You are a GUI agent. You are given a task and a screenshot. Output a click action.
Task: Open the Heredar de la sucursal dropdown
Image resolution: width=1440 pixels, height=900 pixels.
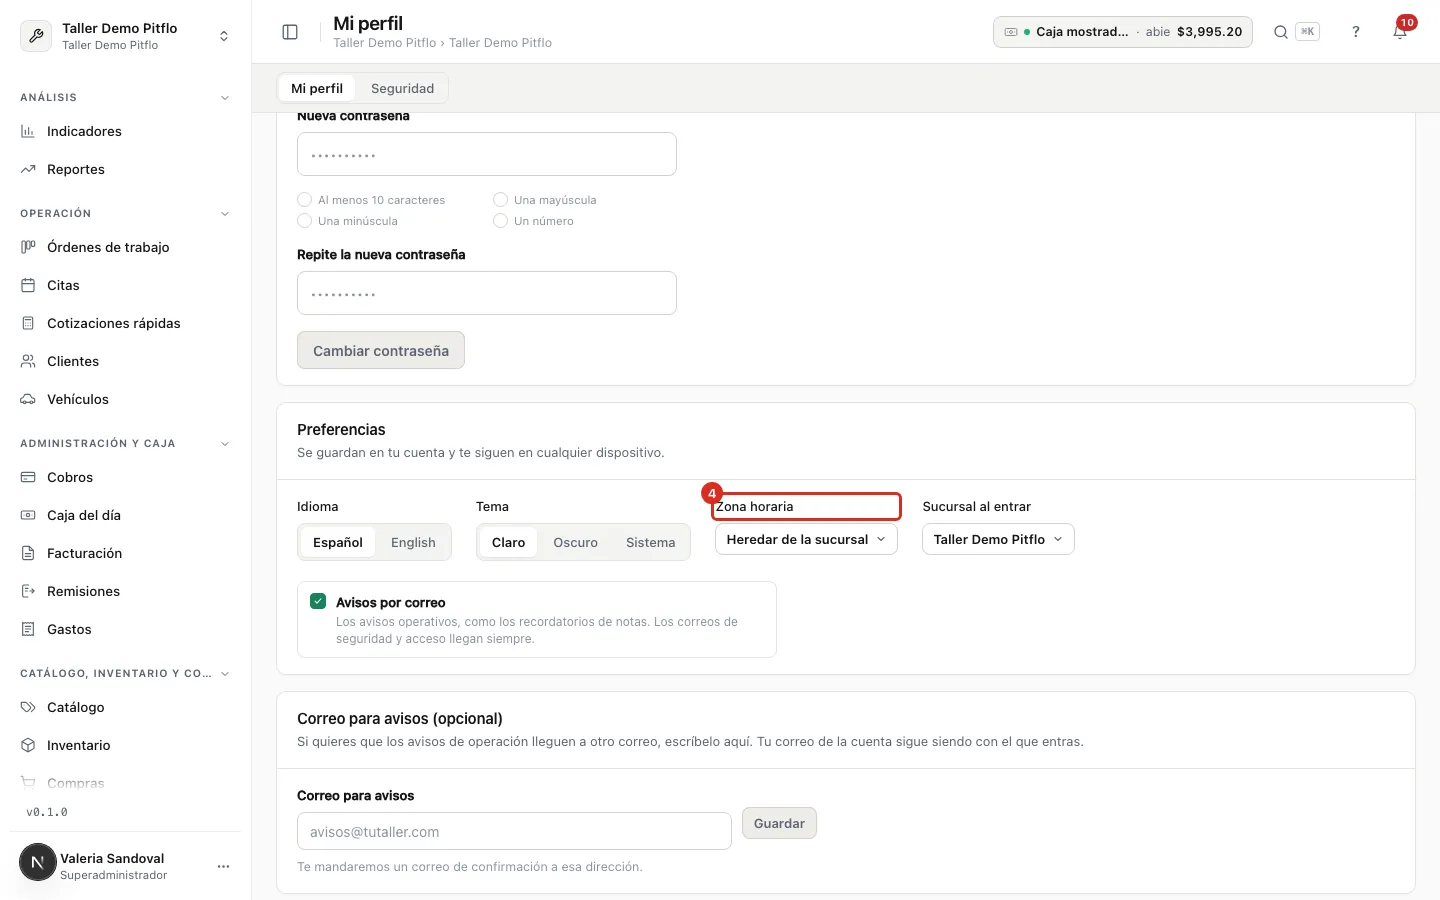806,539
